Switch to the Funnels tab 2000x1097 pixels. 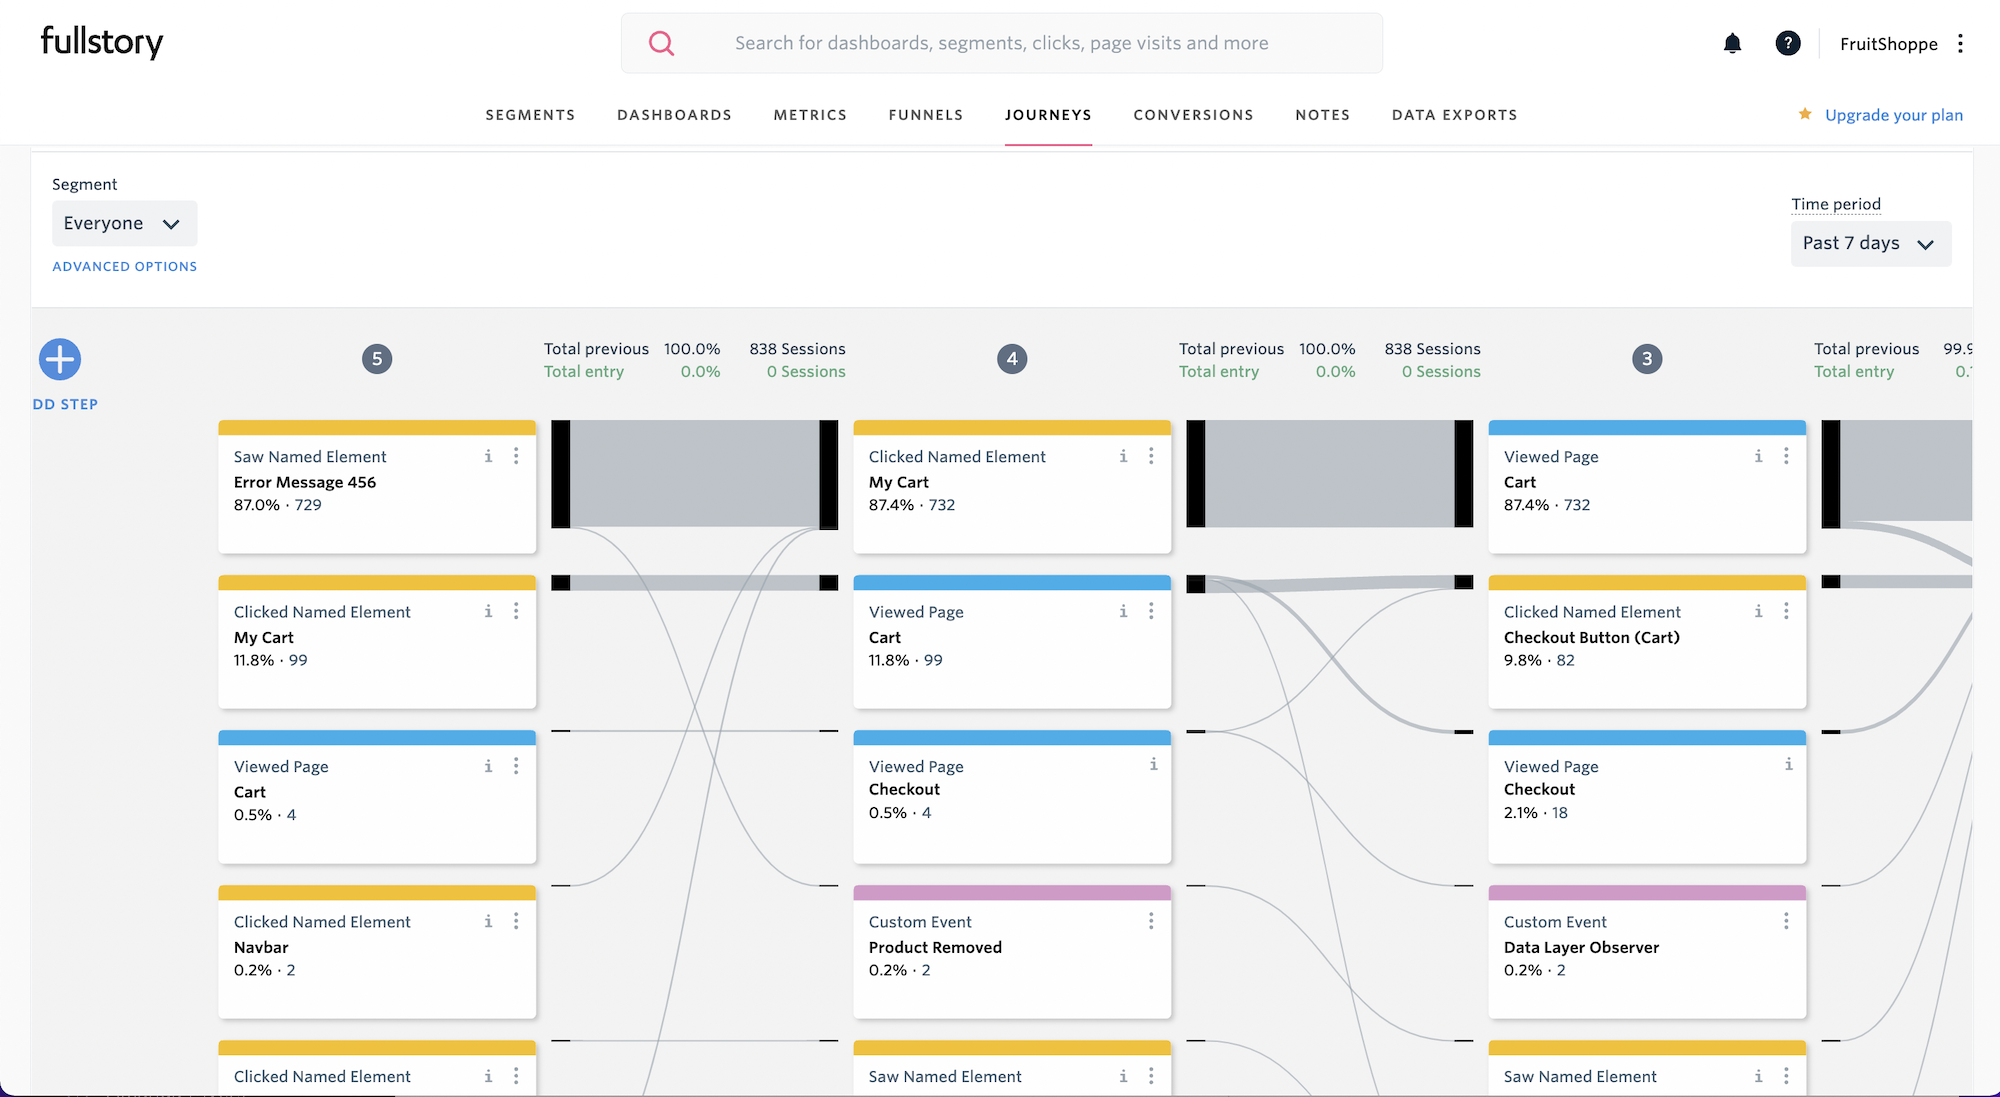tap(925, 115)
